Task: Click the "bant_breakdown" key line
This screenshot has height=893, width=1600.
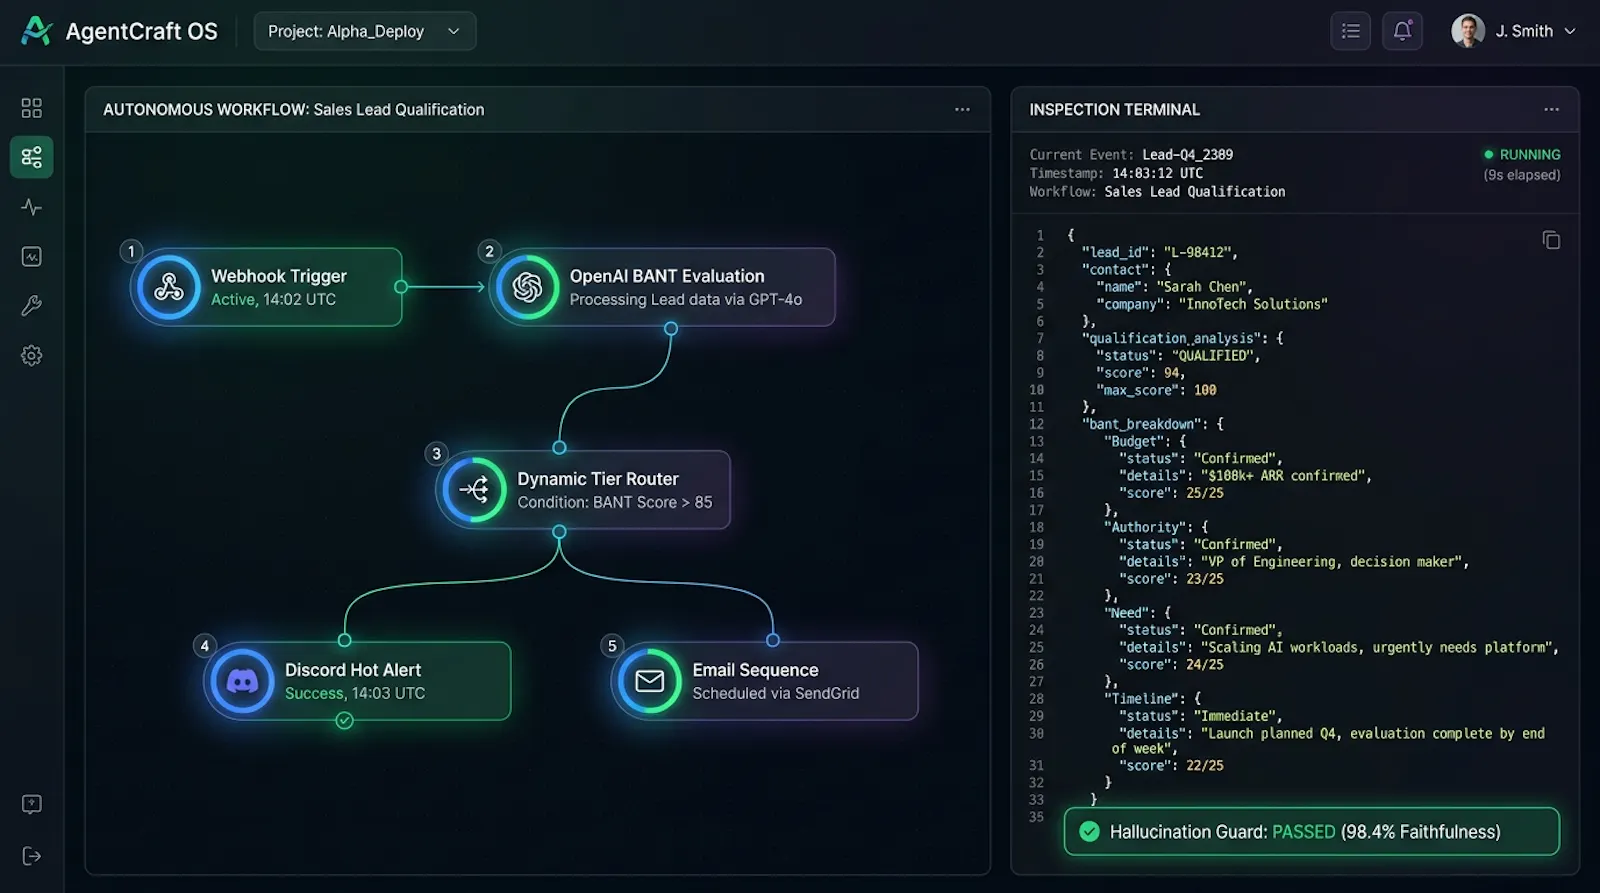Action: click(x=1152, y=425)
